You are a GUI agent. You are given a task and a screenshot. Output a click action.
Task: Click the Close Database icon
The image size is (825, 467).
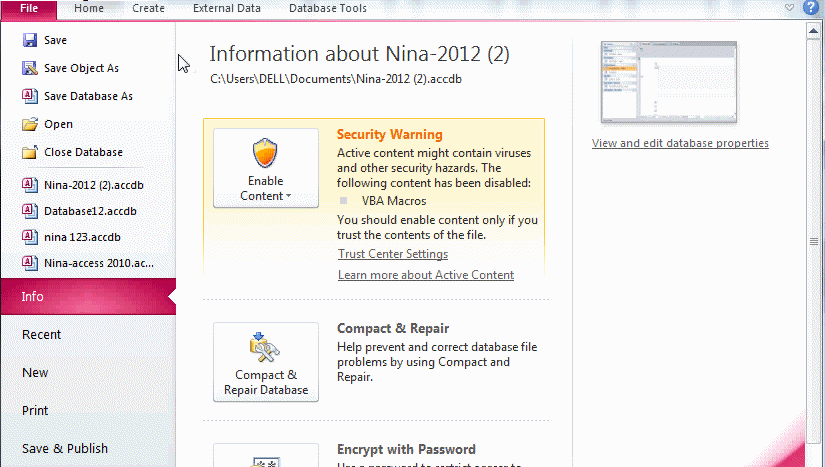[29, 153]
